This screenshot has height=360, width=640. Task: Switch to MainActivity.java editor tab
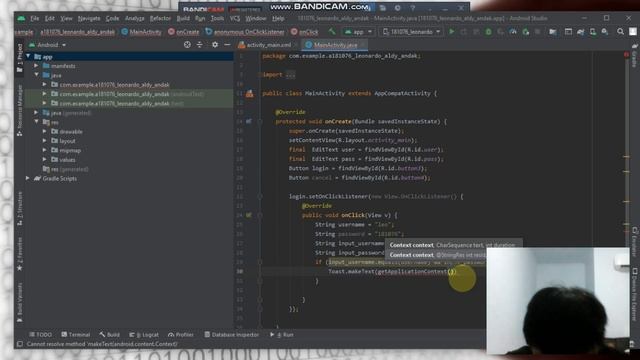336,45
